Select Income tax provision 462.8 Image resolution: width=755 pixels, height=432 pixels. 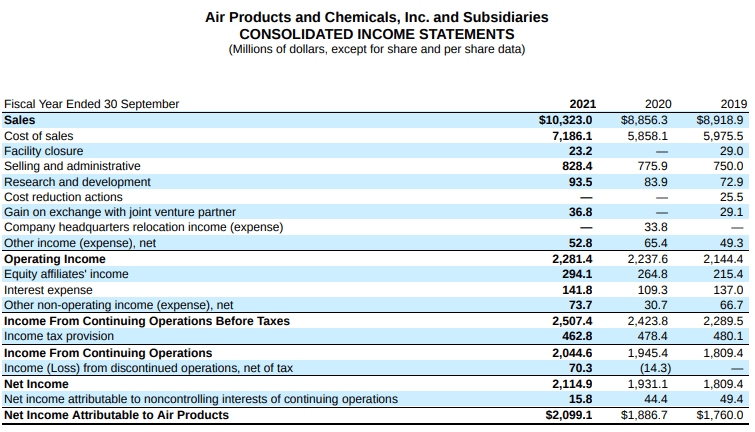tap(577, 336)
